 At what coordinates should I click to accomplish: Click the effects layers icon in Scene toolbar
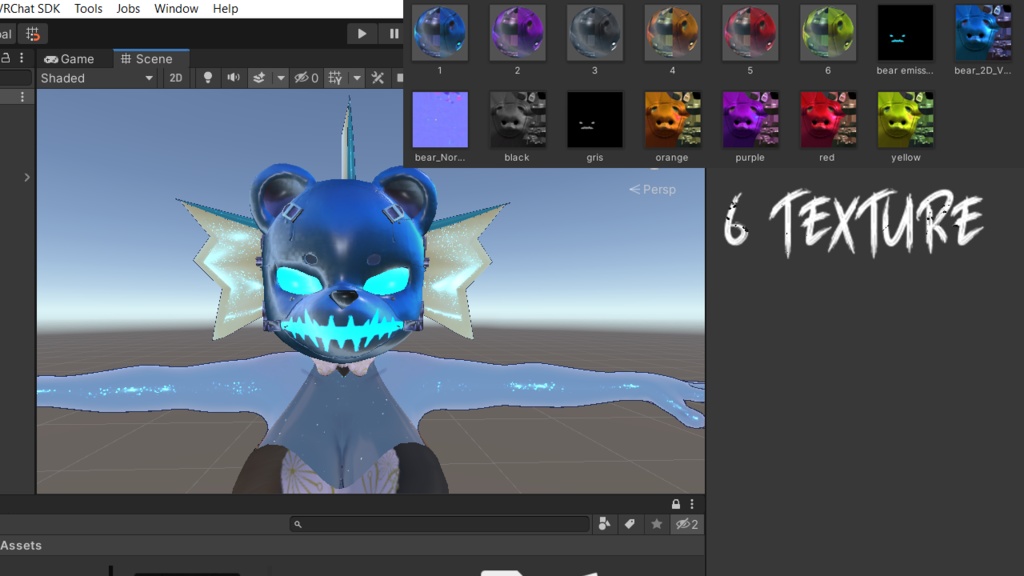[259, 78]
